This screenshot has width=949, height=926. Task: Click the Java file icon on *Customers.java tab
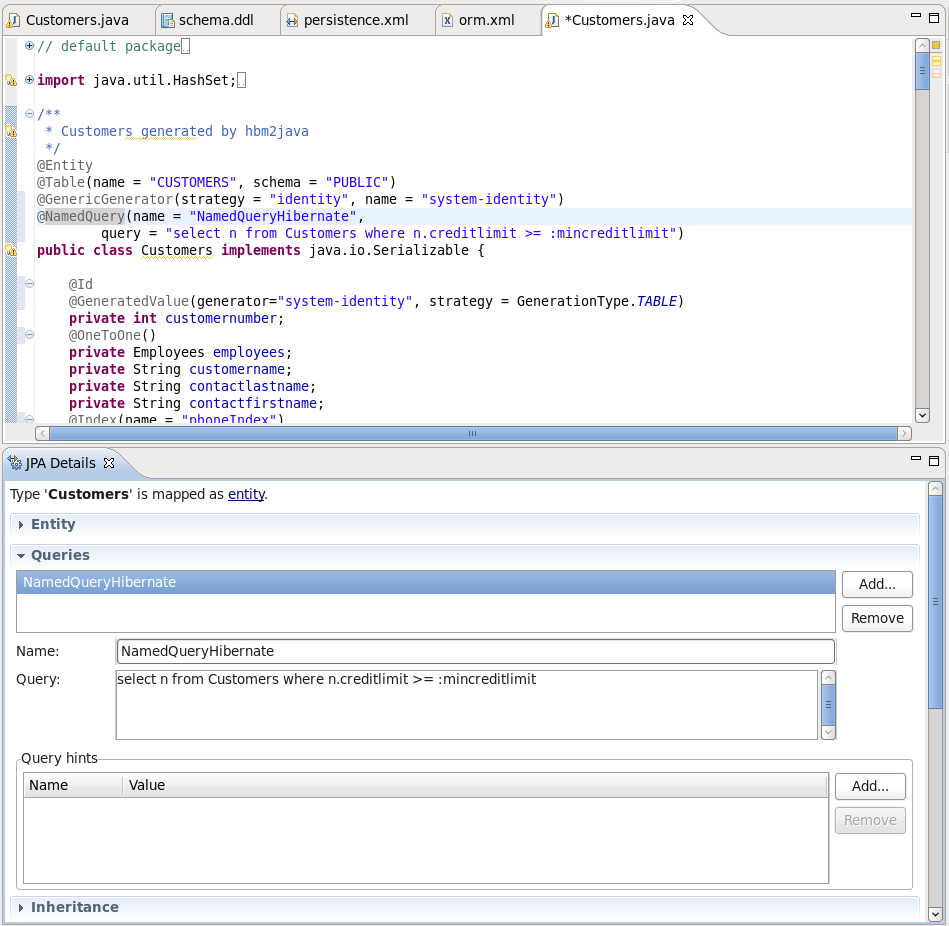coord(550,19)
